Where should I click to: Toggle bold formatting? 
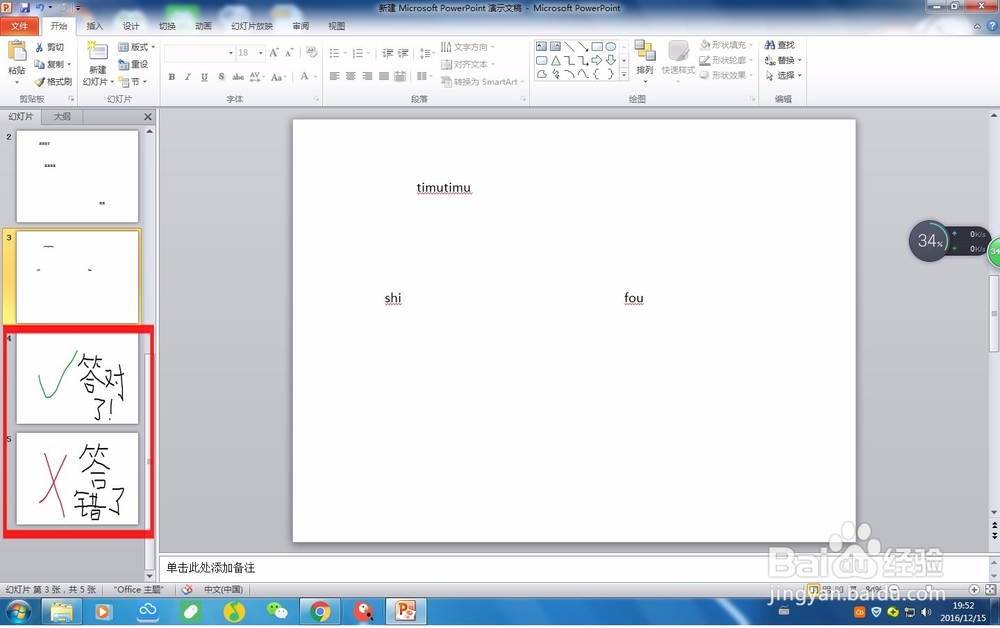point(171,76)
